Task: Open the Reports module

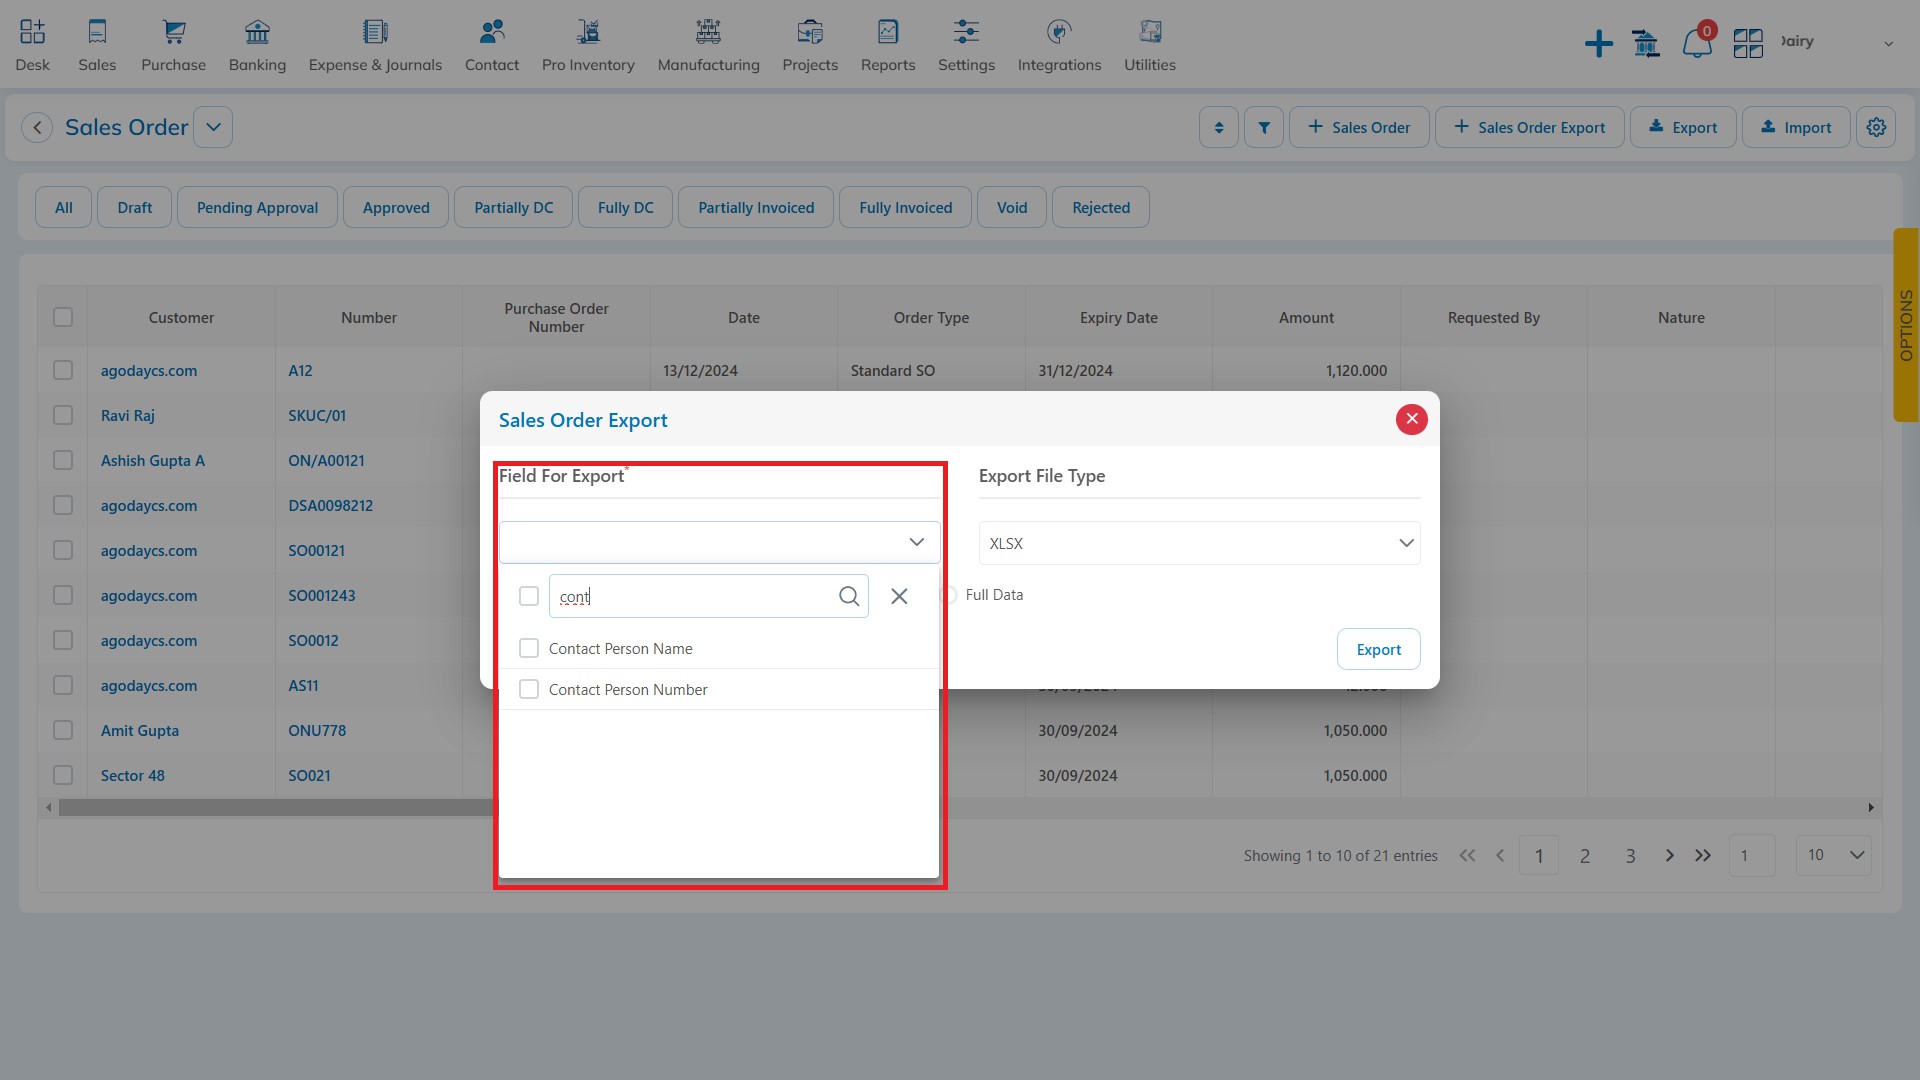Action: click(887, 44)
